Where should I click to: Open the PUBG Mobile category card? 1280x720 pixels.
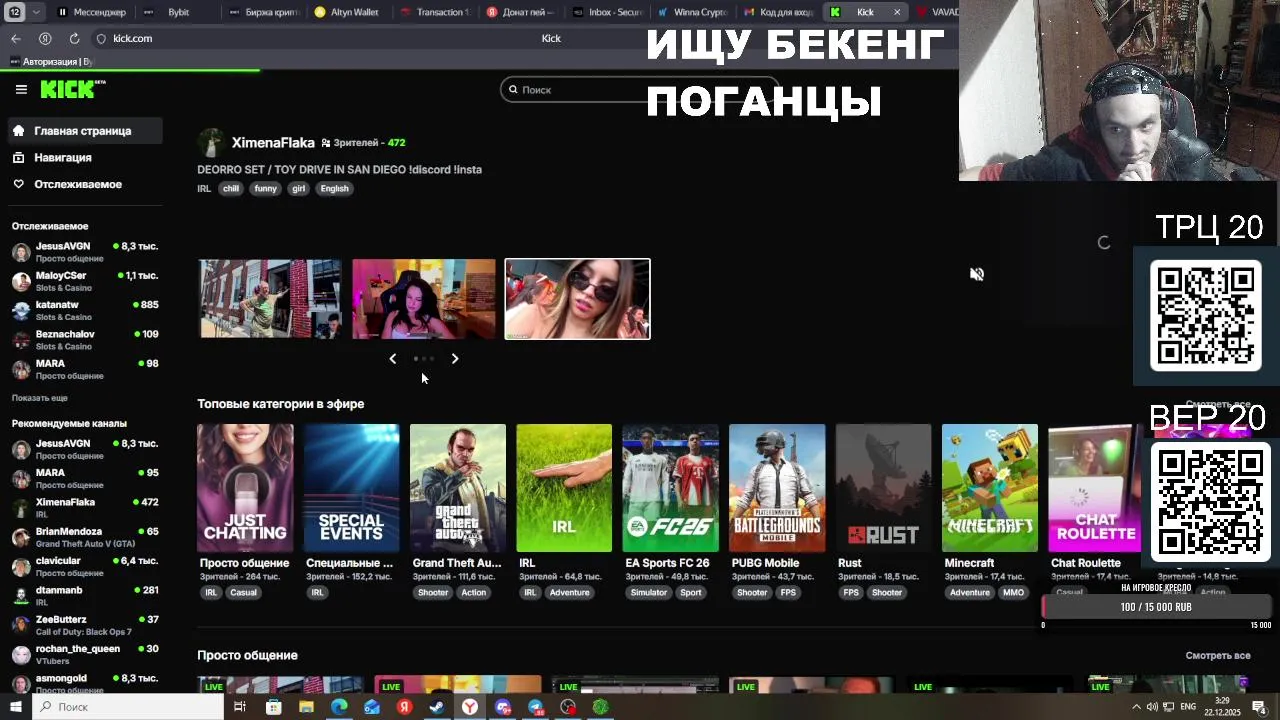point(777,488)
